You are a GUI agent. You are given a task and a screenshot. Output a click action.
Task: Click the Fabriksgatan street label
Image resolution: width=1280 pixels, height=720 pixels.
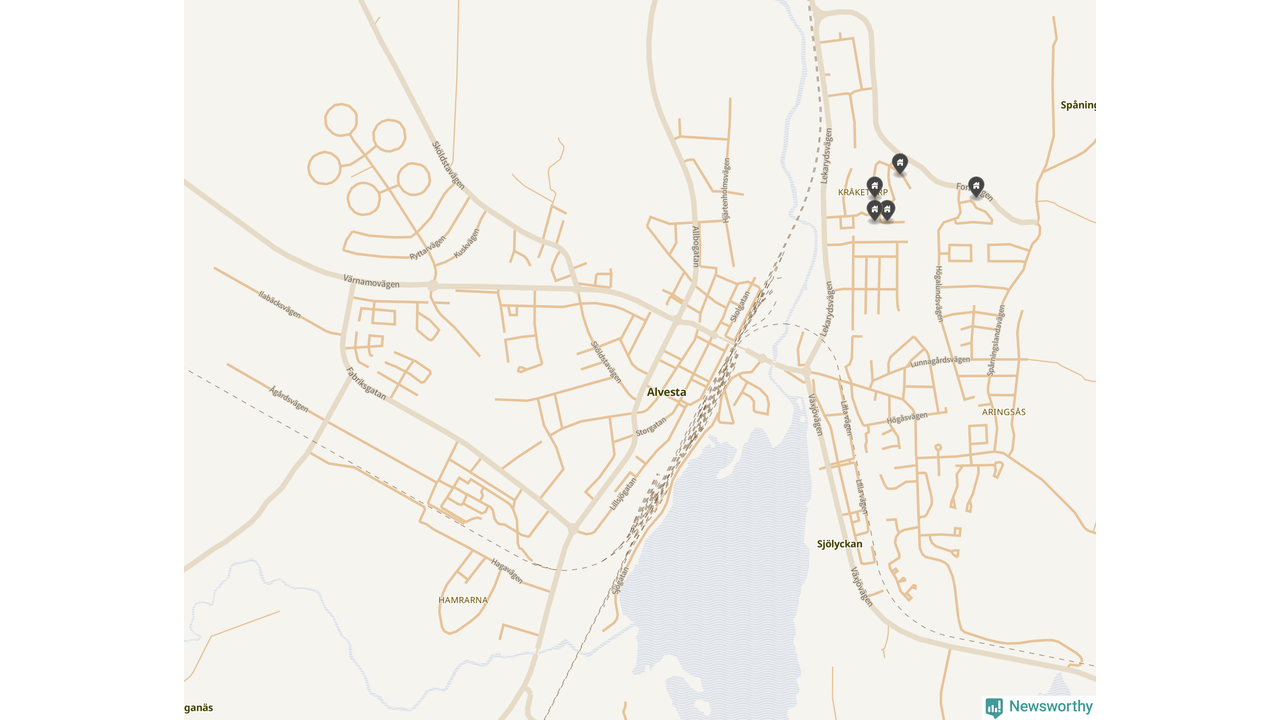point(366,384)
